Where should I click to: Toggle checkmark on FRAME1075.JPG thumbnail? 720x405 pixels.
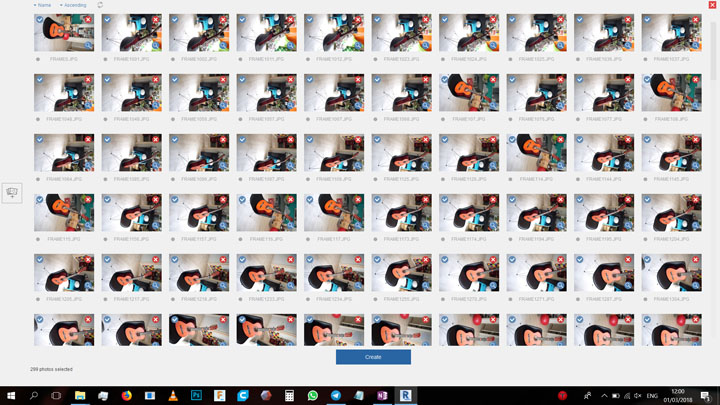512,79
